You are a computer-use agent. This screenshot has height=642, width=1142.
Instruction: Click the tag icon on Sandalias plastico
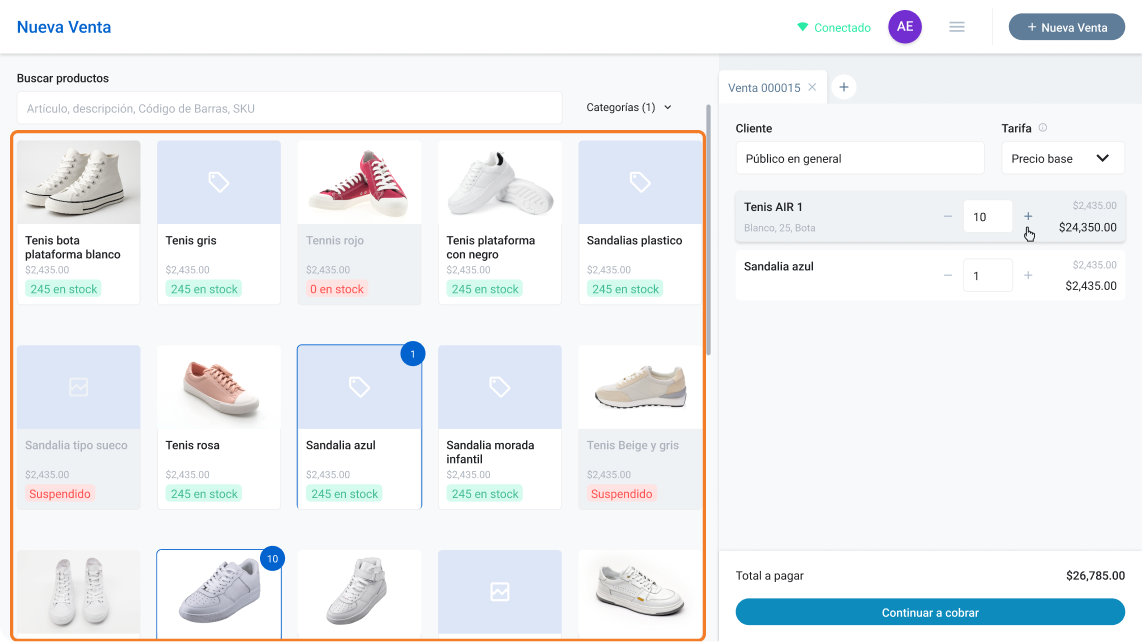point(639,182)
